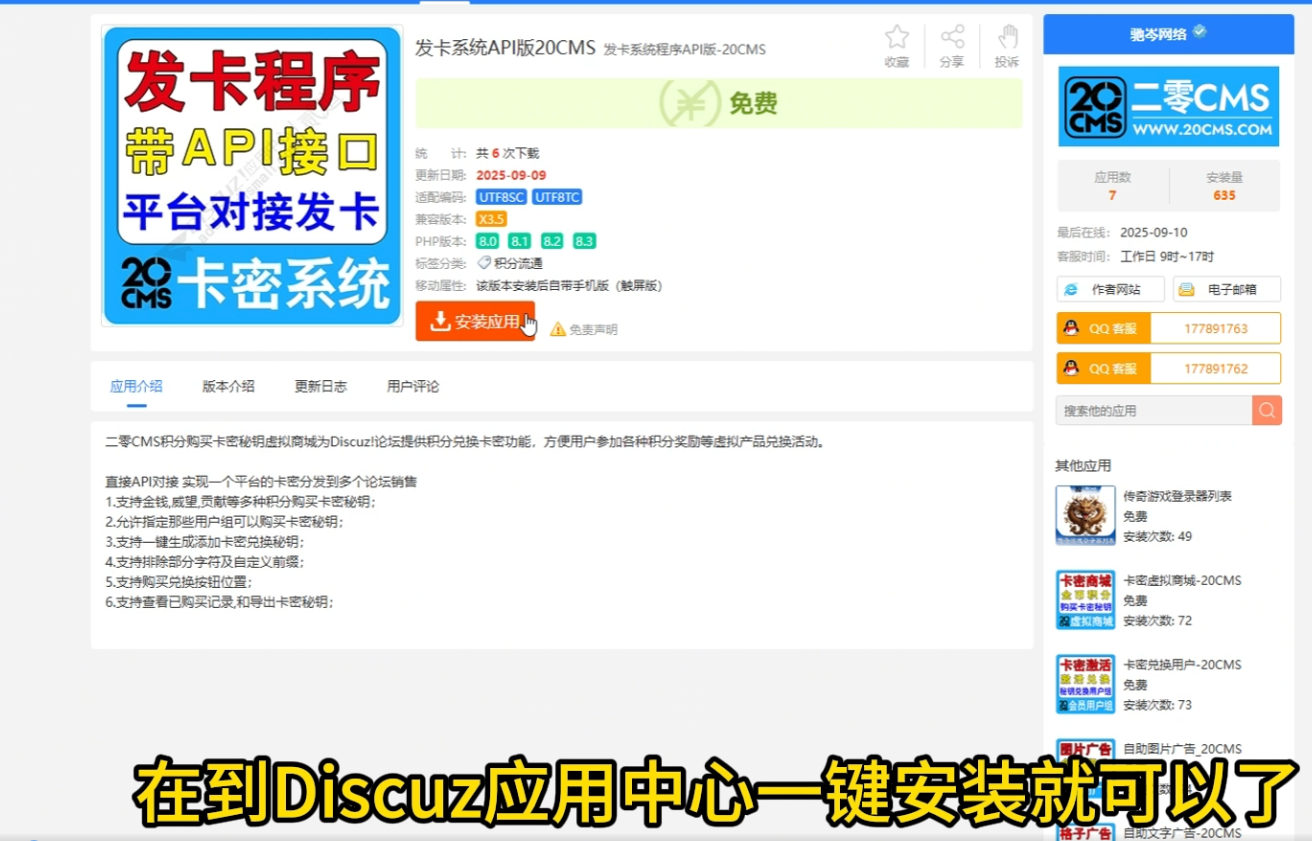Screen dimensions: 1312x841
Task: Click the 安装次数: 72 text
Action: [1157, 620]
